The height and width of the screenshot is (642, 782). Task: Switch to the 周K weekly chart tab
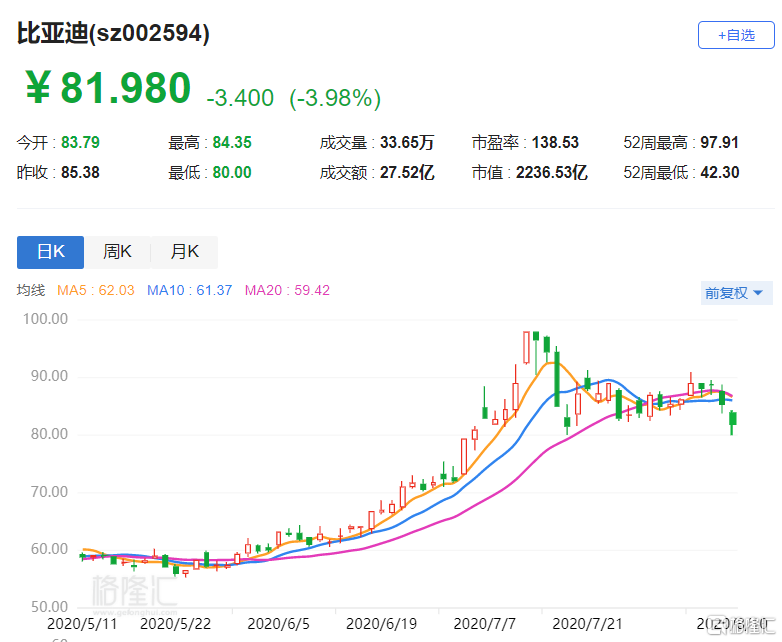117,252
